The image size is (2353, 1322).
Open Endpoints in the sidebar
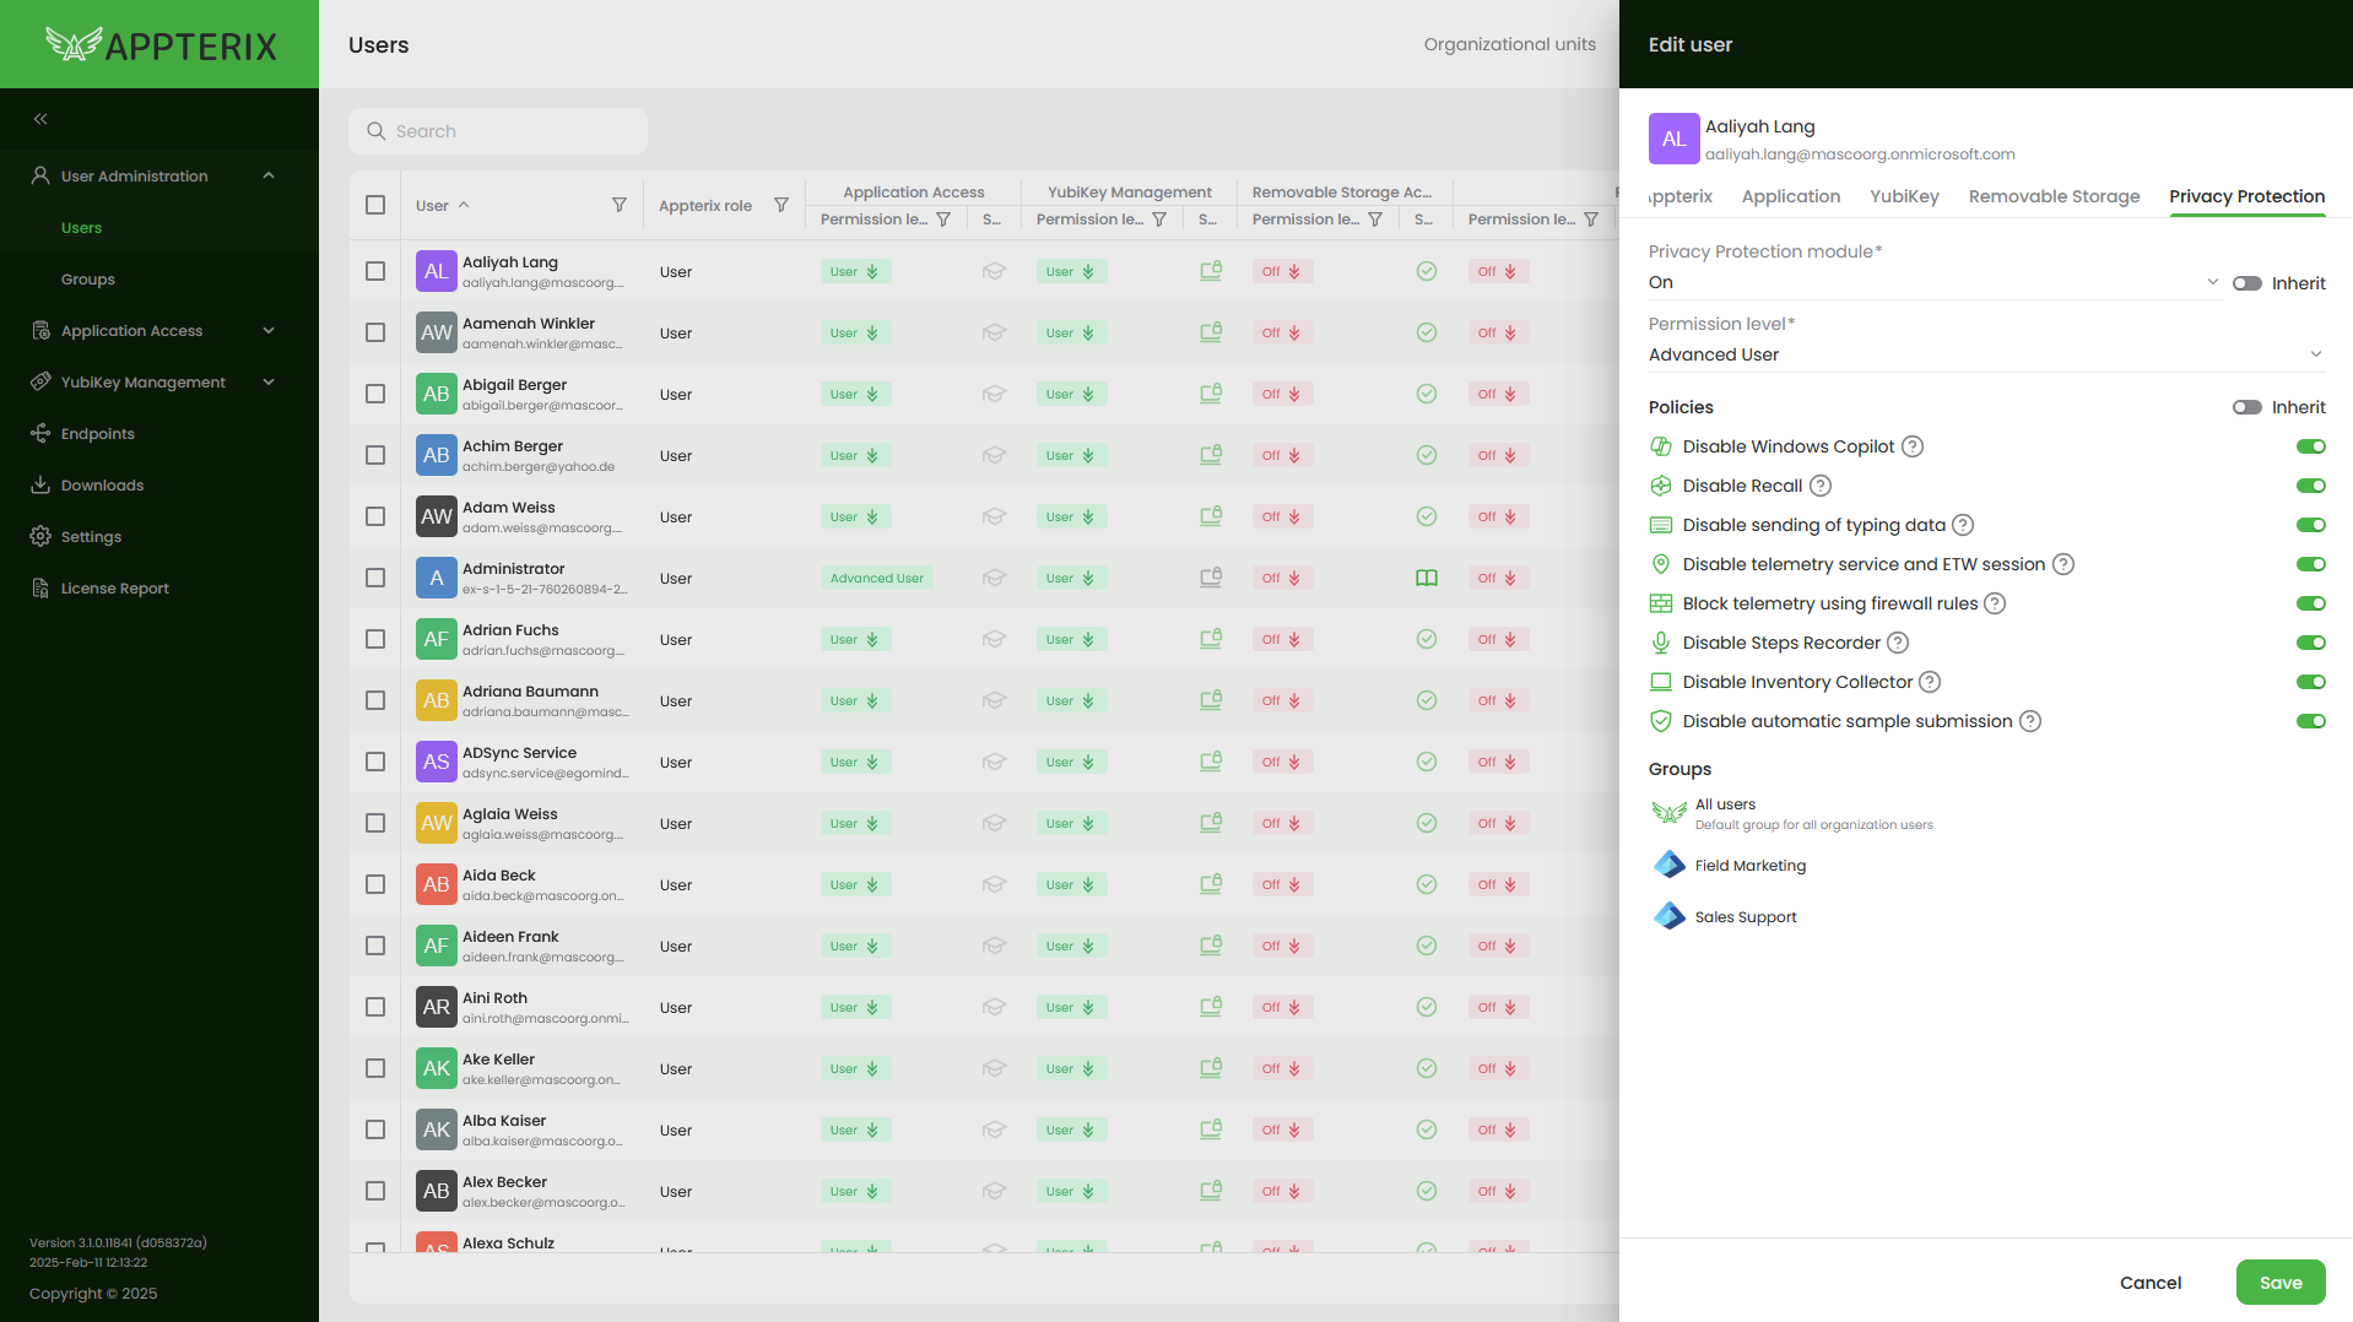[x=97, y=433]
